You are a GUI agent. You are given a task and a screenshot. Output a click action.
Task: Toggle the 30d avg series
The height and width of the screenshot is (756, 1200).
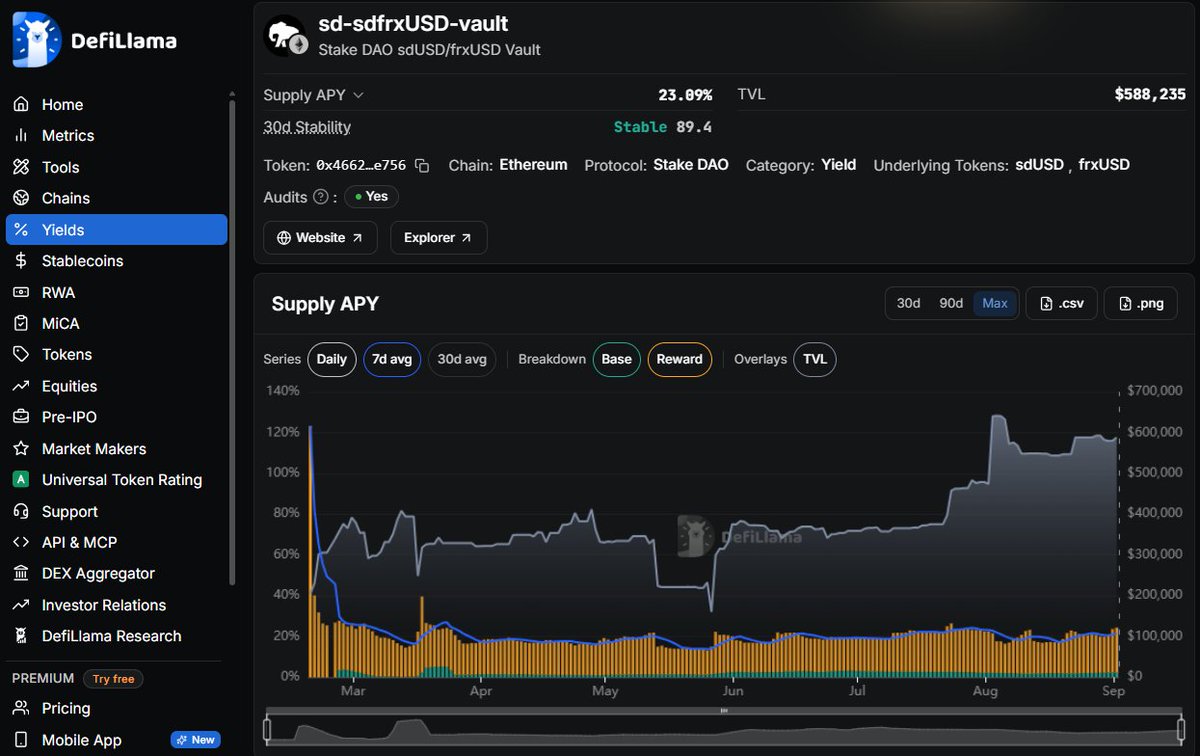(x=462, y=359)
